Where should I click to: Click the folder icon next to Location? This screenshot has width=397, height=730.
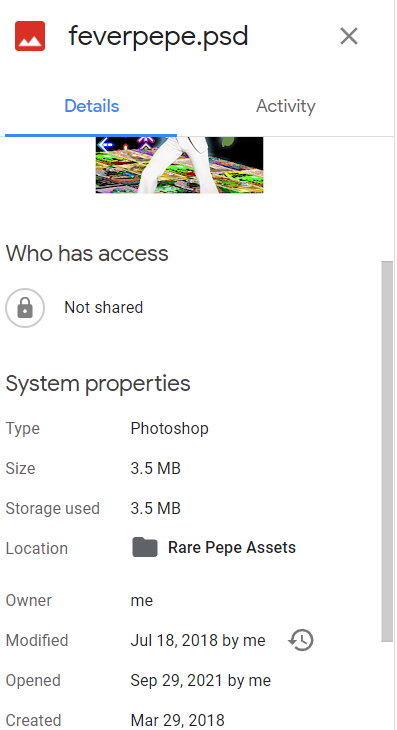(x=145, y=548)
